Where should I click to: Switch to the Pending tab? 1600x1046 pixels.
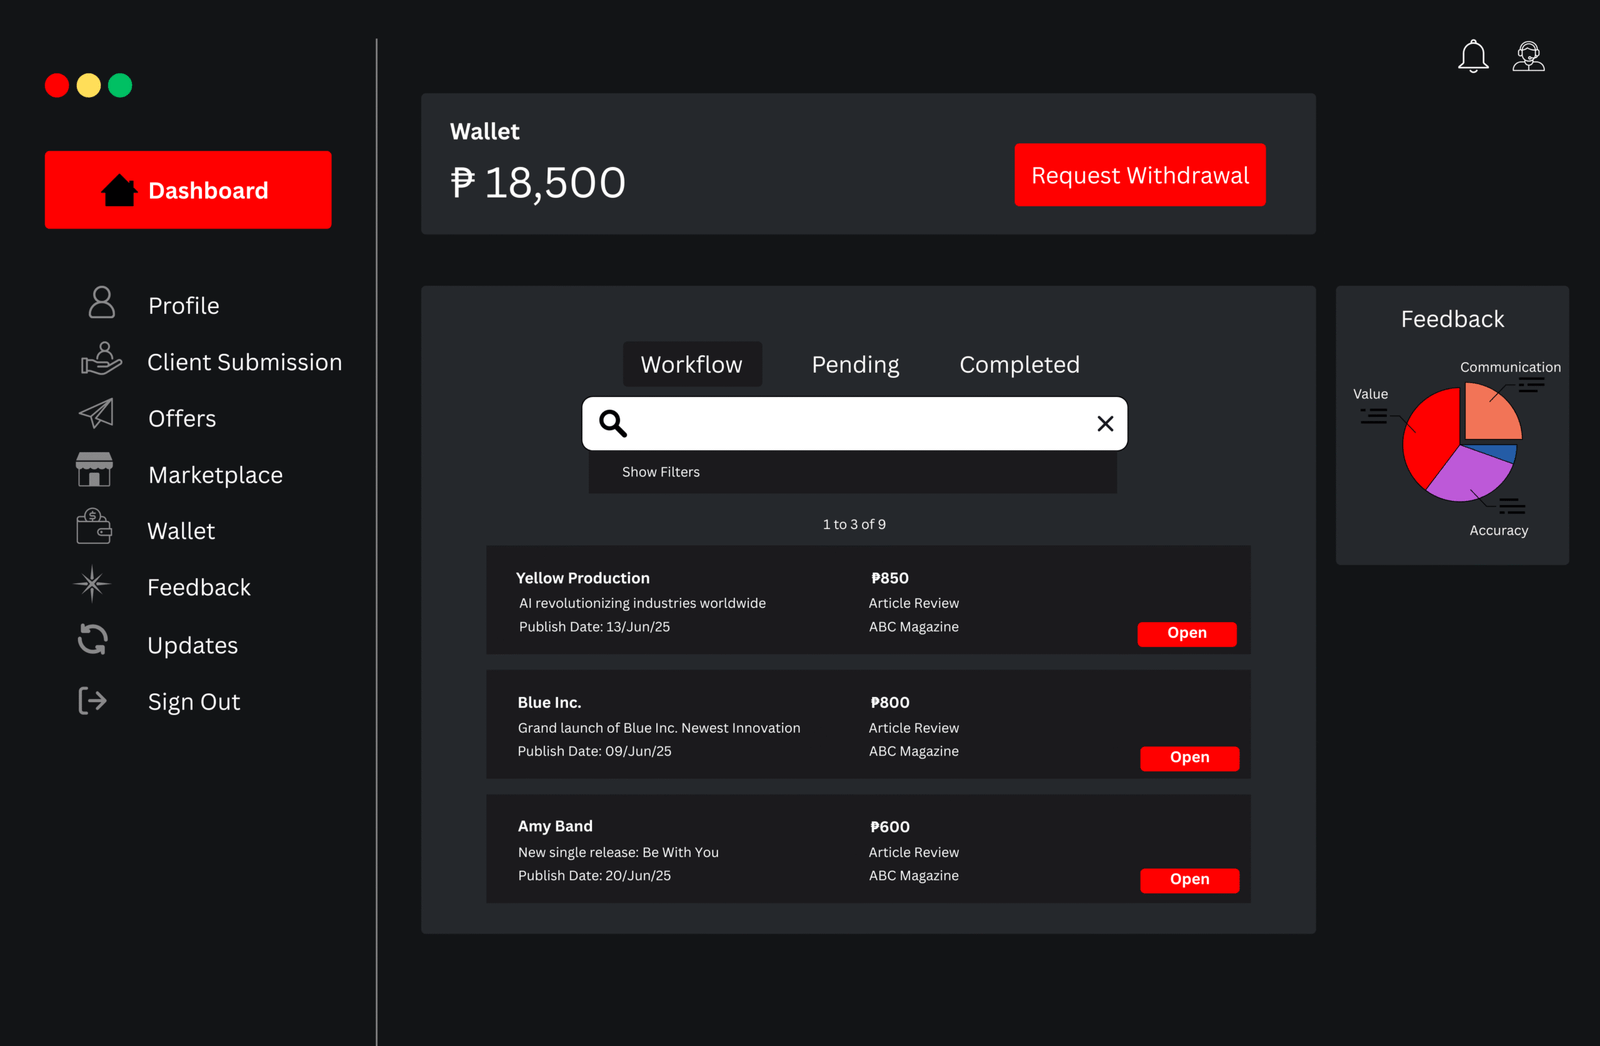point(855,365)
